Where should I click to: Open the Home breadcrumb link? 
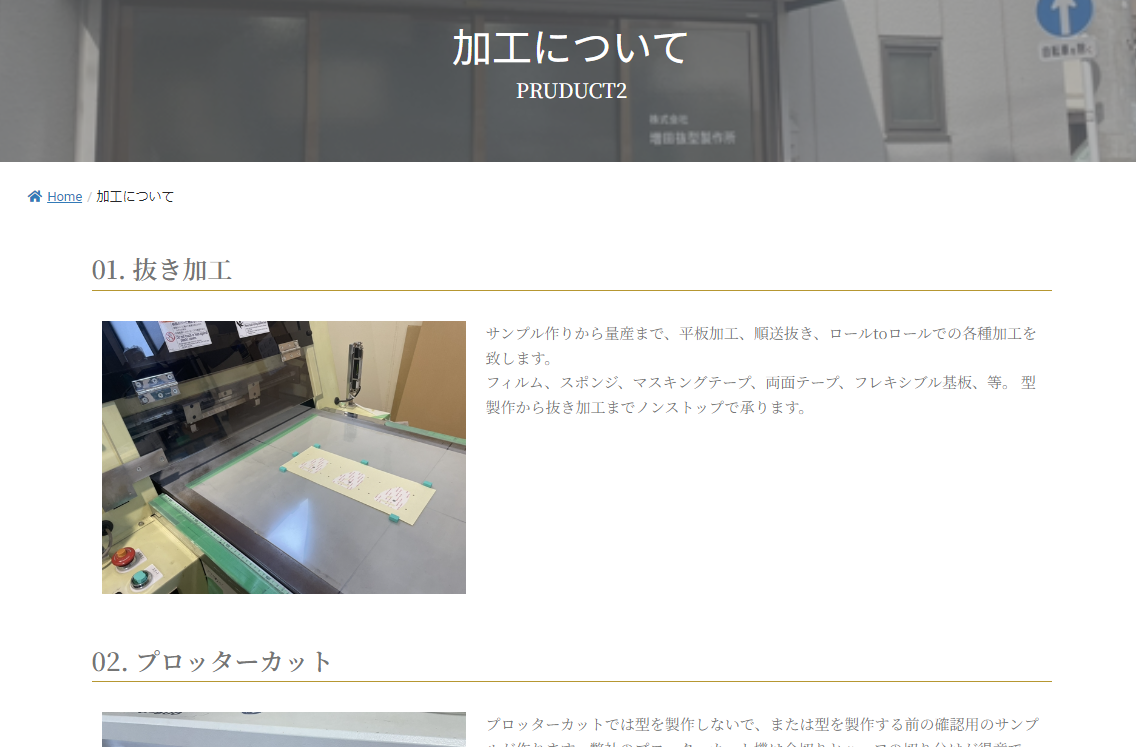[x=64, y=197]
